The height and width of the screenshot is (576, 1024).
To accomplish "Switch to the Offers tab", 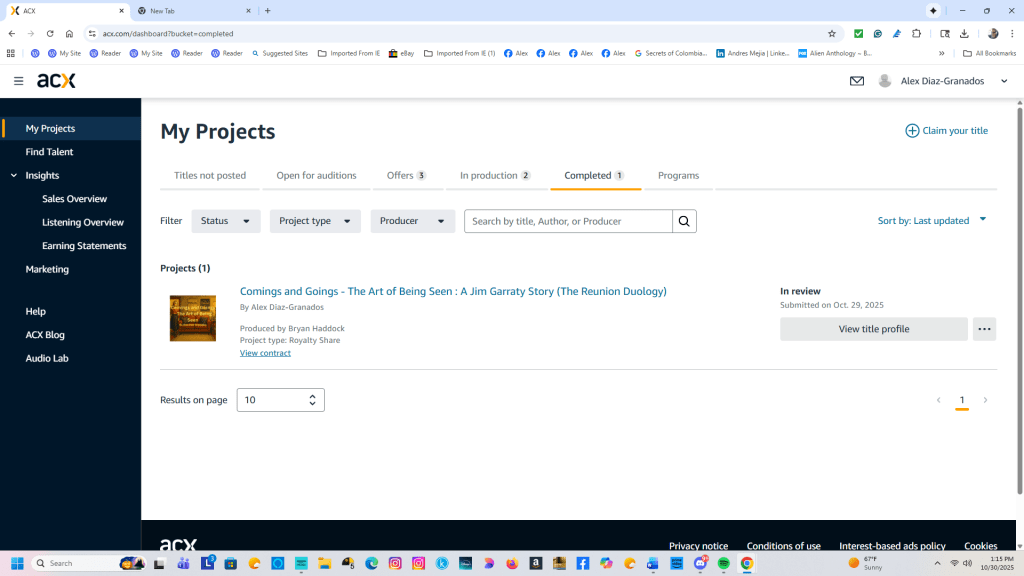I will [406, 176].
